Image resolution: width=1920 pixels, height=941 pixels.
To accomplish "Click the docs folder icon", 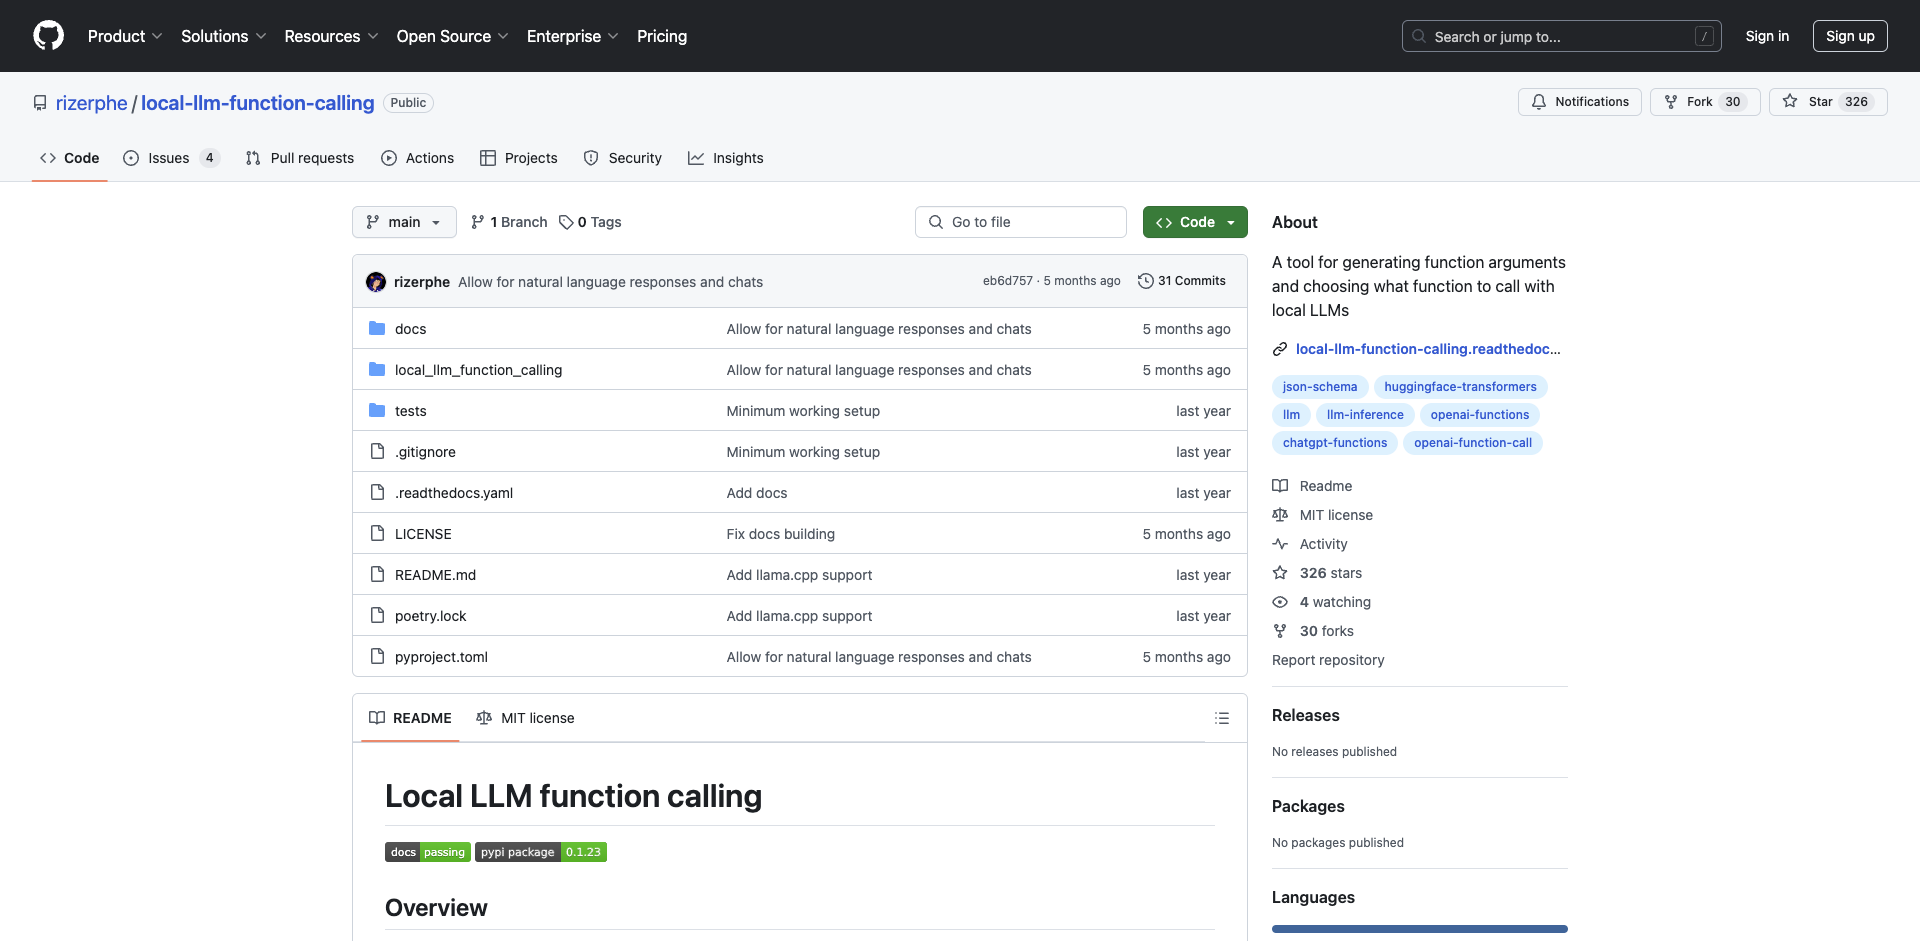I will click(377, 329).
